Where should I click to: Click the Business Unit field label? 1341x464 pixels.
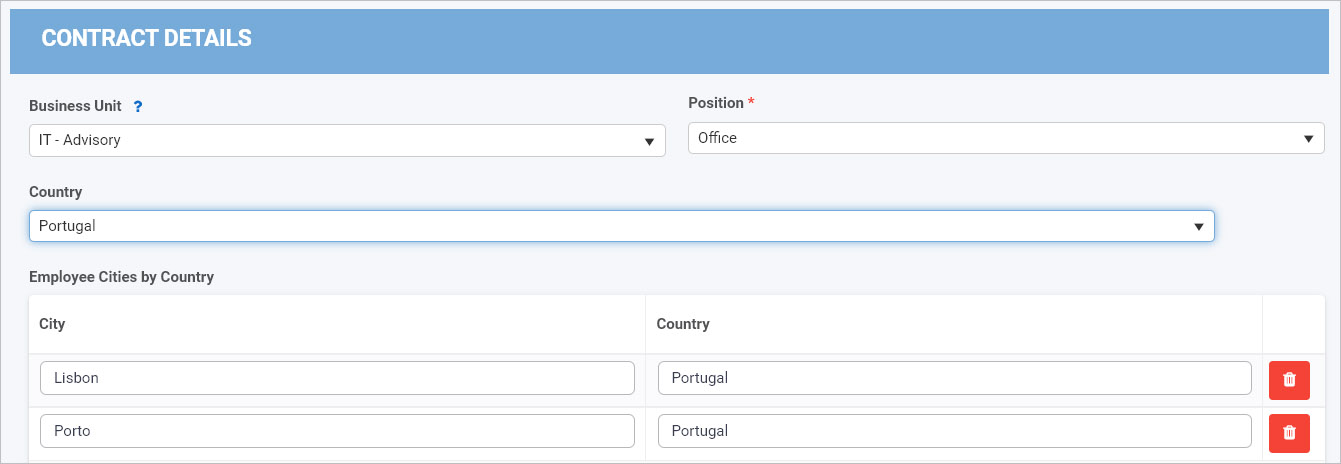pyautogui.click(x=75, y=105)
